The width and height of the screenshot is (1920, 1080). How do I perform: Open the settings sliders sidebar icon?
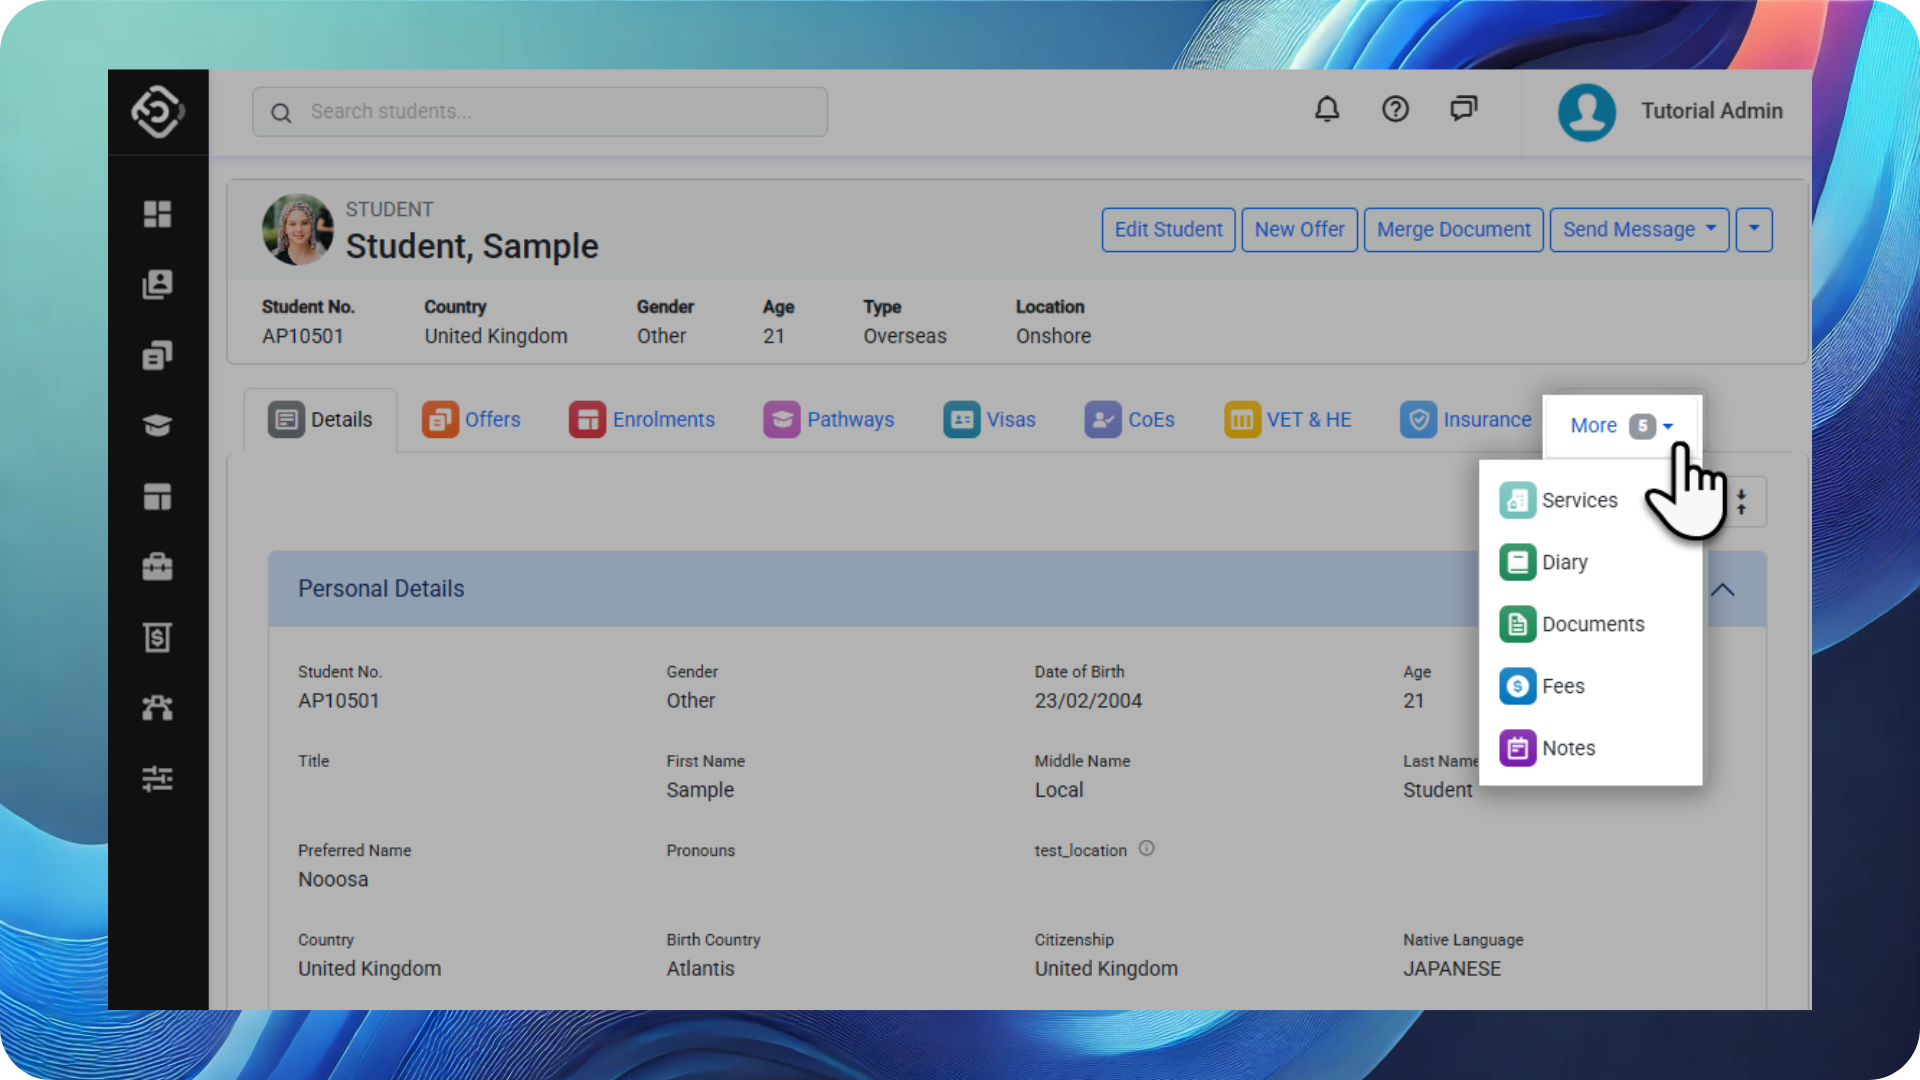[157, 779]
